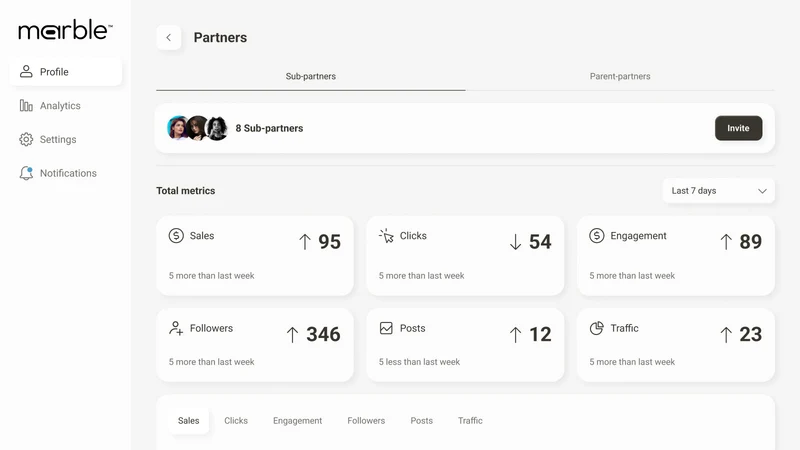This screenshot has height=450, width=800.
Task: Click the Posts value 12
Action: coord(540,335)
